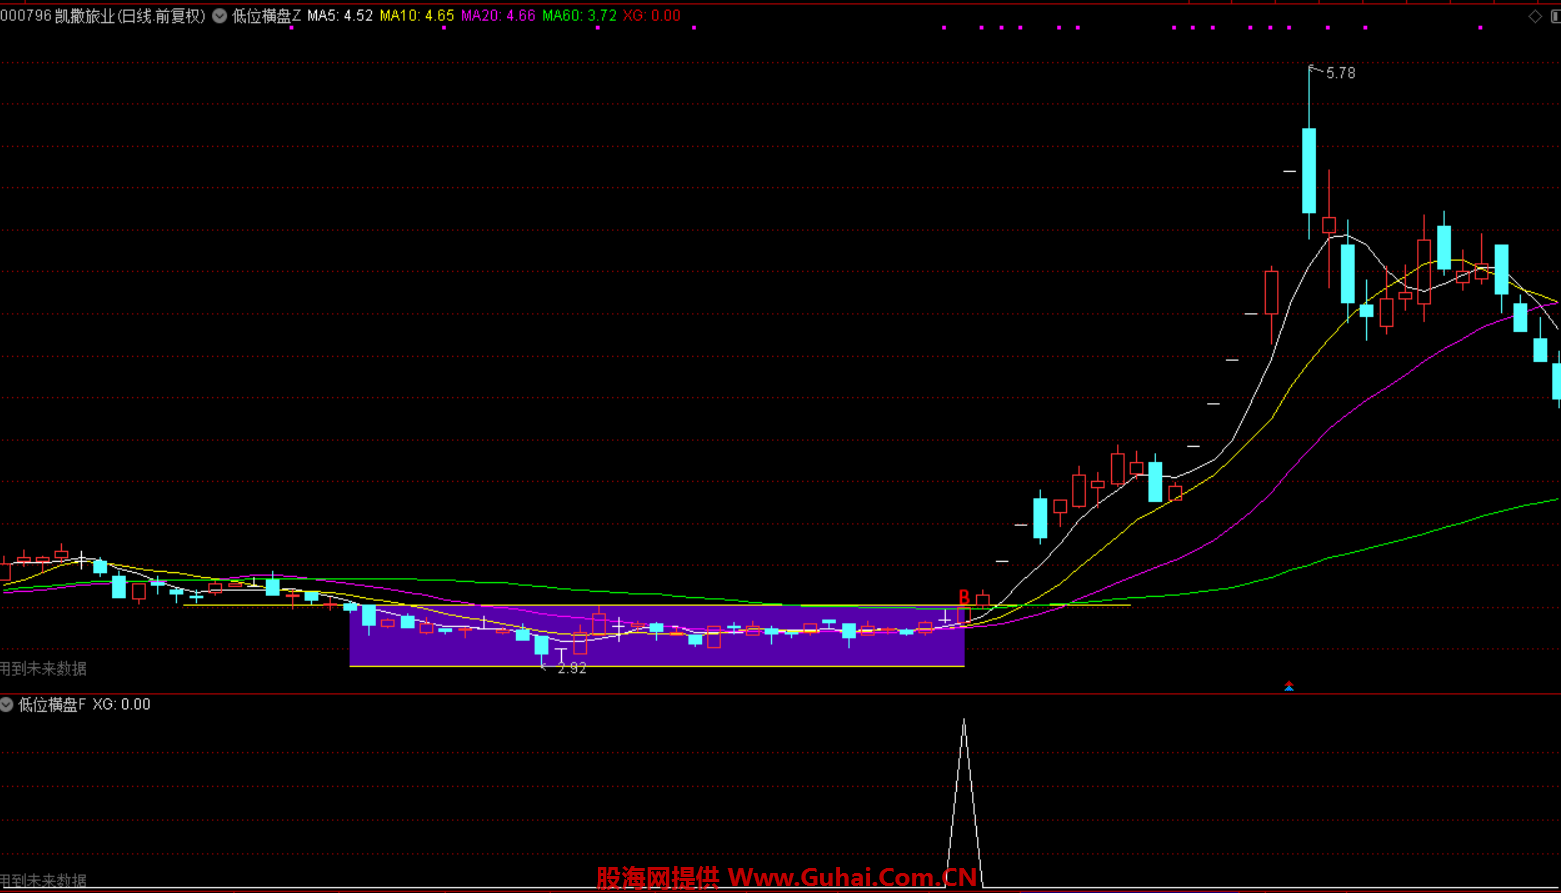
Task: Click the red XG: 0.00 label in main chart
Action: [x=652, y=16]
